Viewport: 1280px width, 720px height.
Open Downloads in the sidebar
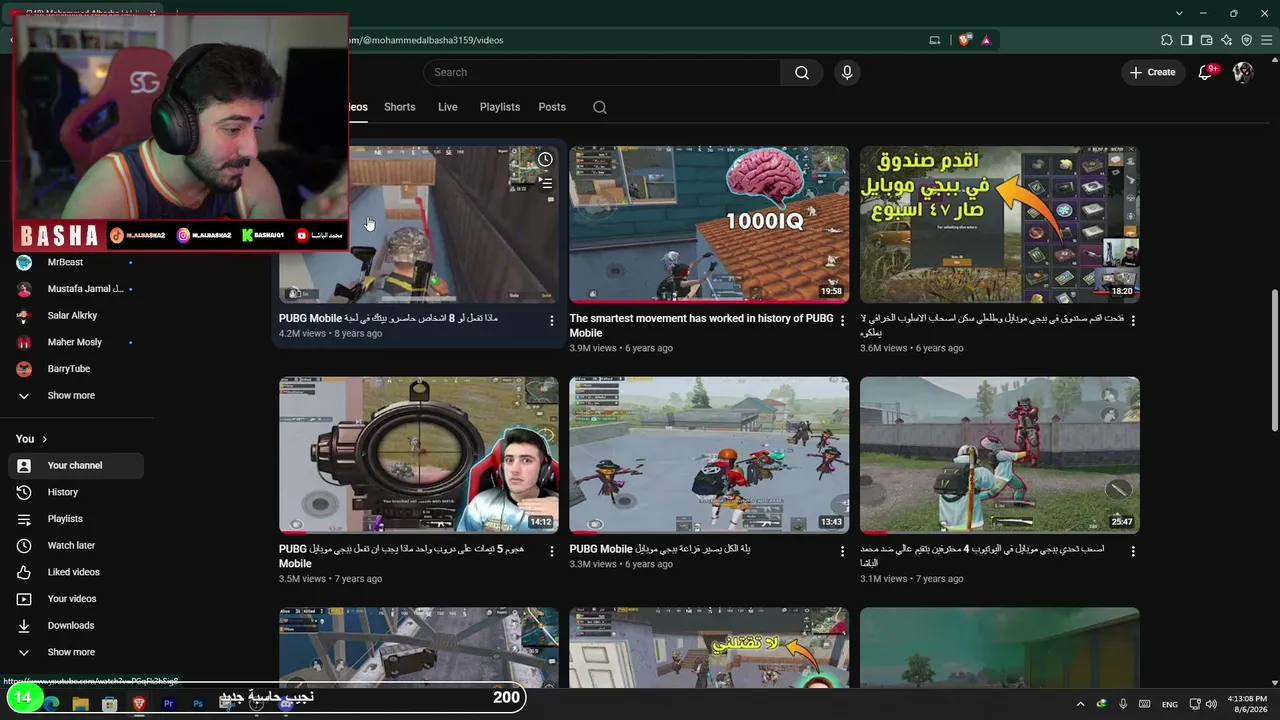[76, 625]
